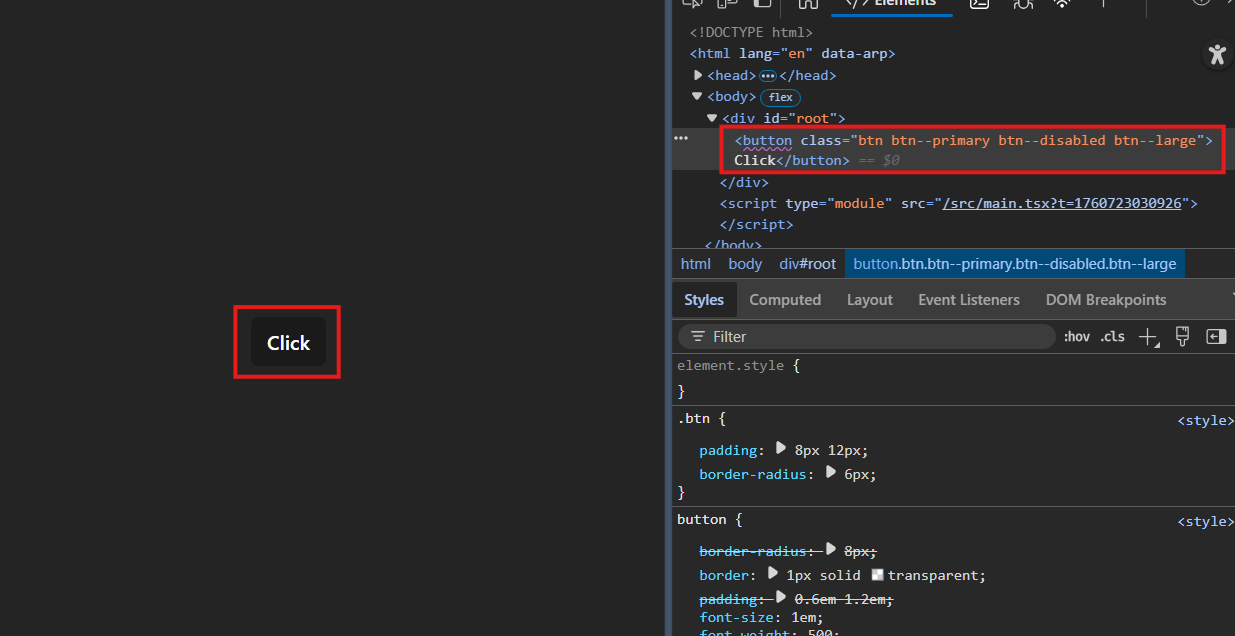1235x636 pixels.
Task: Select the closing </script> line
Action: (756, 225)
